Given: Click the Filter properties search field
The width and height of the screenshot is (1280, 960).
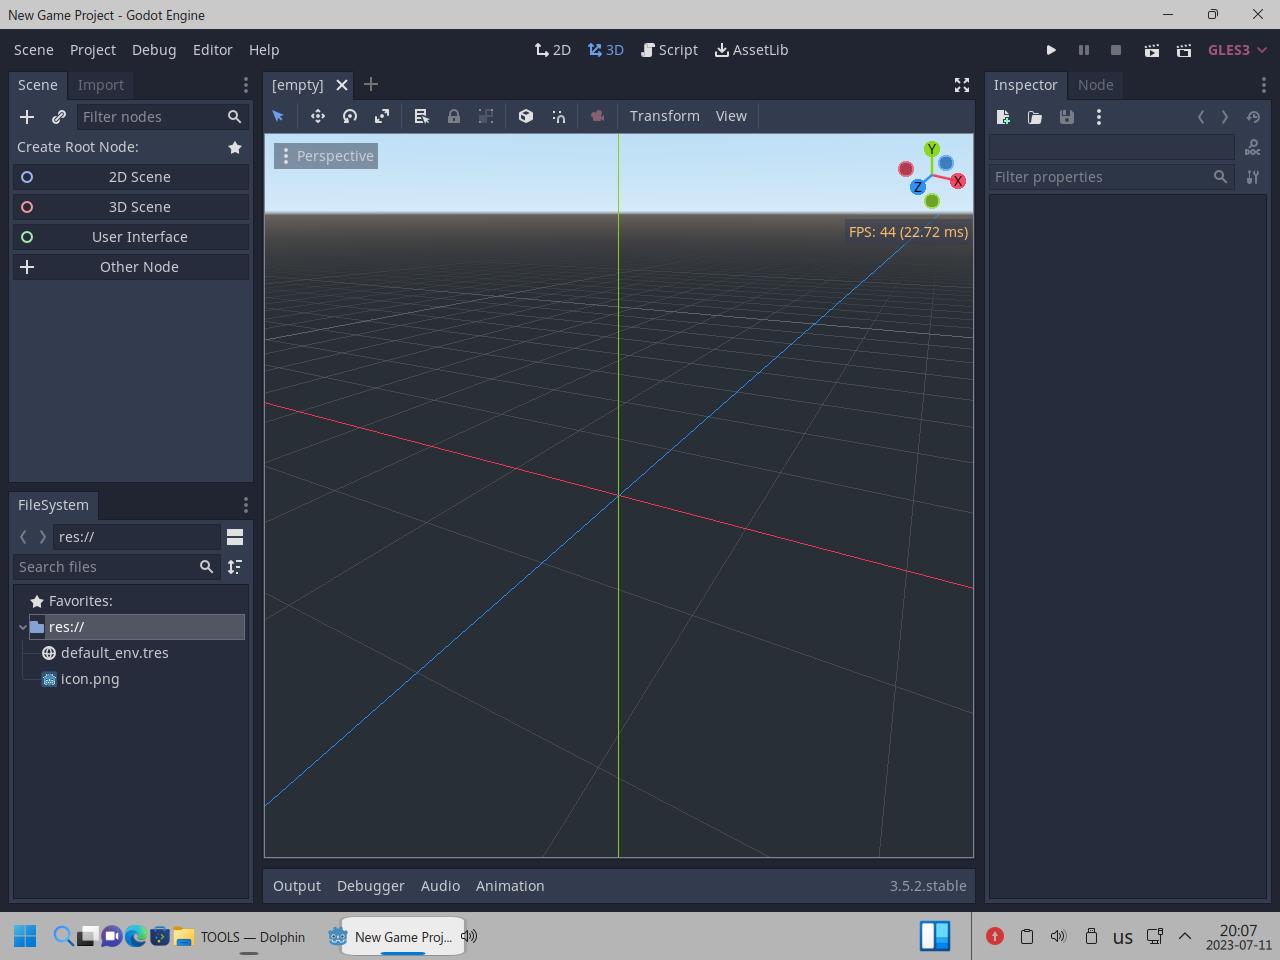Looking at the screenshot, I should click(x=1100, y=177).
